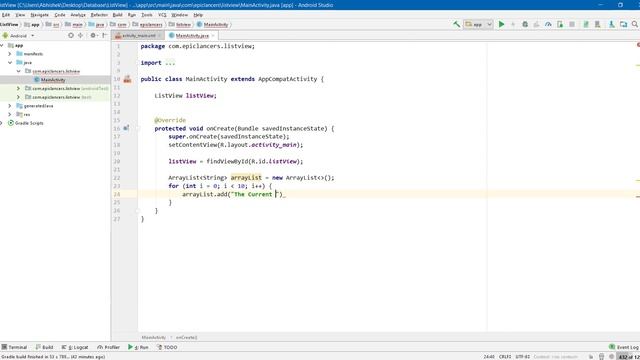Viewport: 640px width, 360px height.
Task: Expand the manifests folder
Action: pos(10,54)
